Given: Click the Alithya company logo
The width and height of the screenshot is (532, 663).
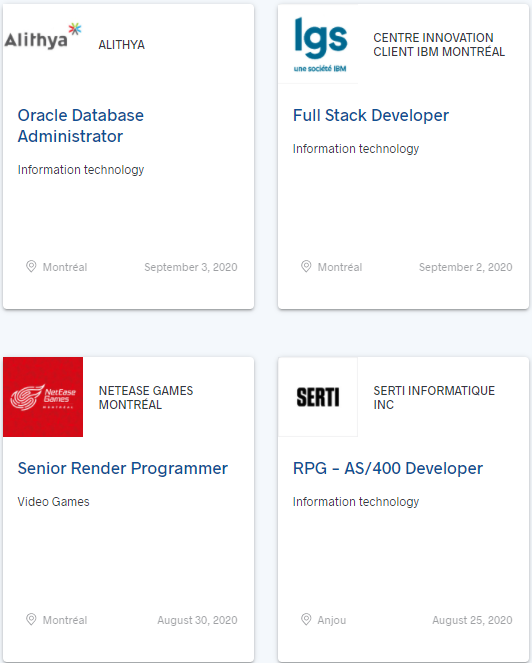Looking at the screenshot, I should tap(43, 37).
